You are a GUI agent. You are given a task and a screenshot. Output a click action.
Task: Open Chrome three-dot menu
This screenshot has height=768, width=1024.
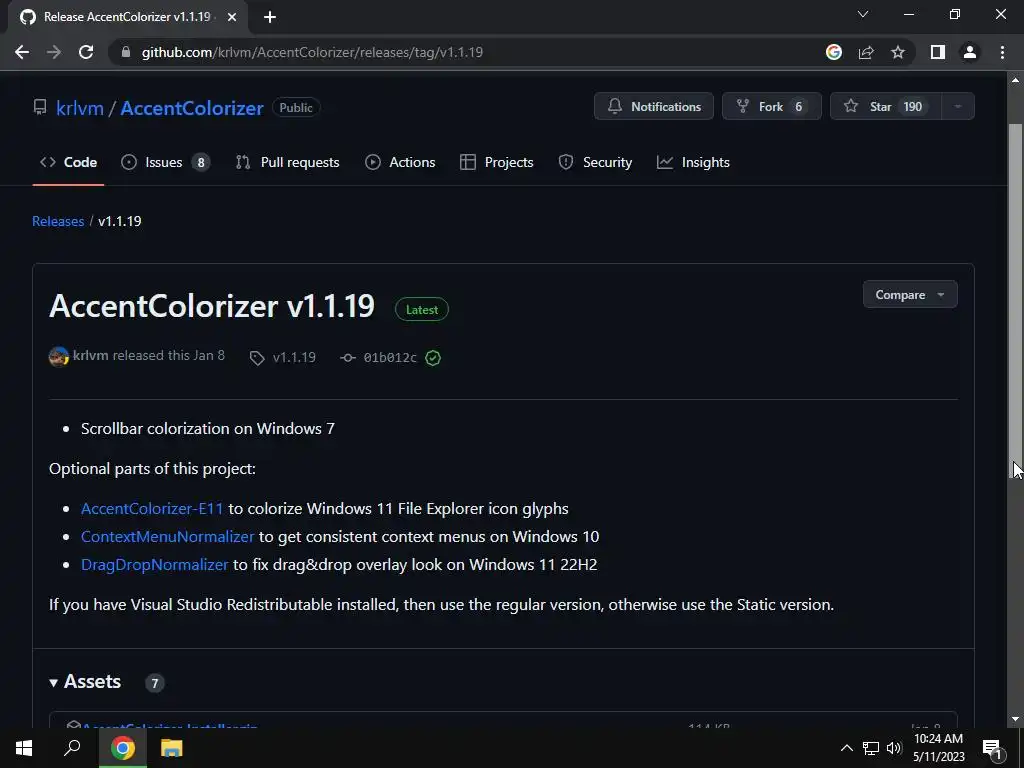pos(1002,52)
